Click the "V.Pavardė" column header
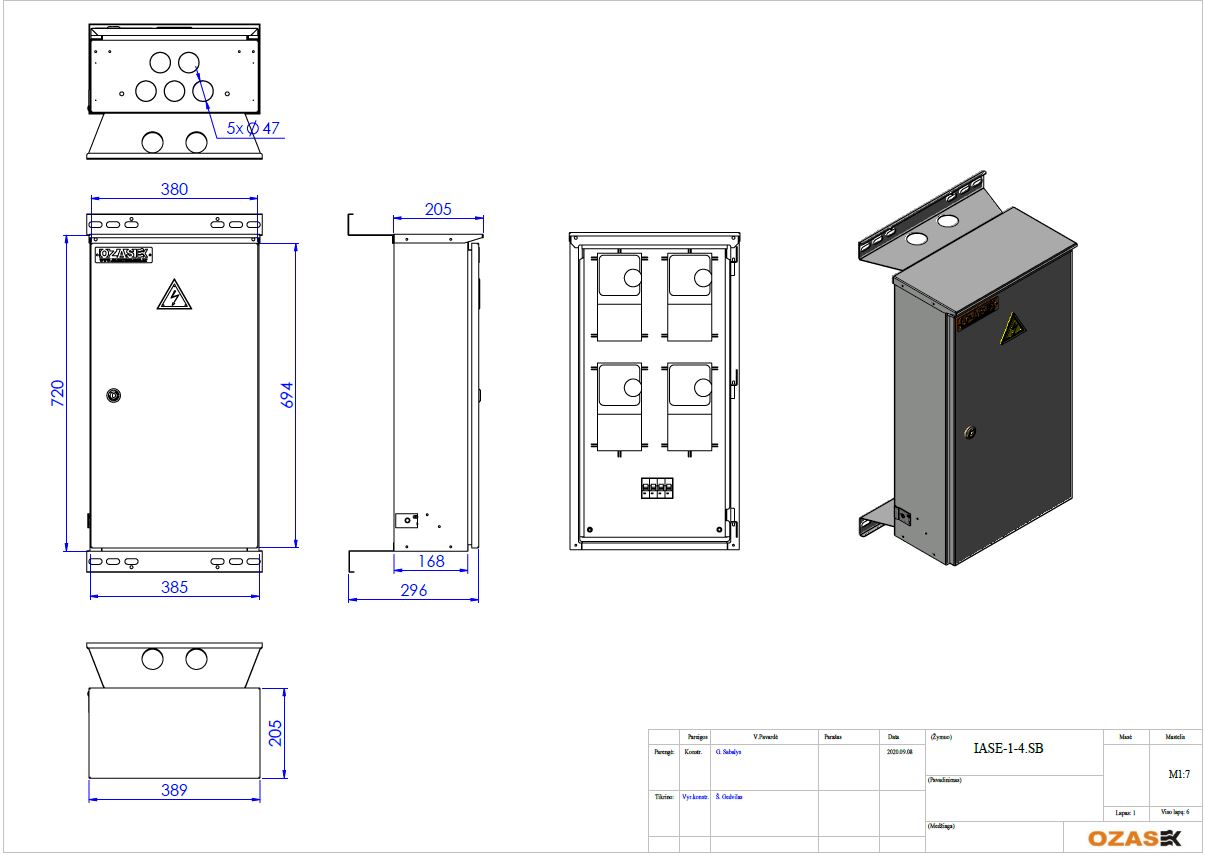The height and width of the screenshot is (855, 1205). pyautogui.click(x=765, y=737)
